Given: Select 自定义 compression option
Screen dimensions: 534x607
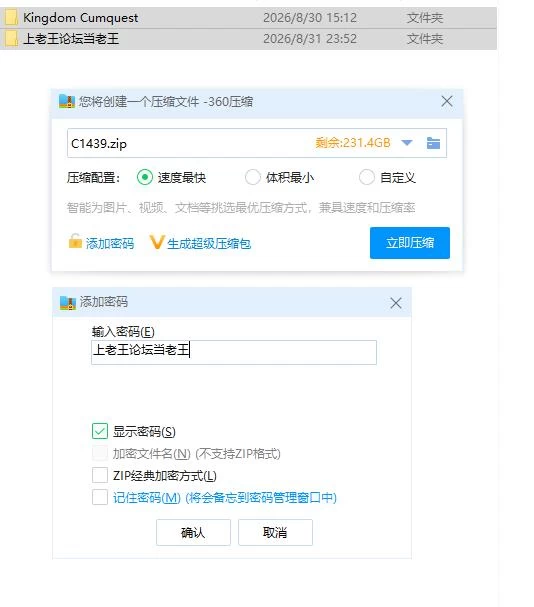Looking at the screenshot, I should click(x=366, y=177).
